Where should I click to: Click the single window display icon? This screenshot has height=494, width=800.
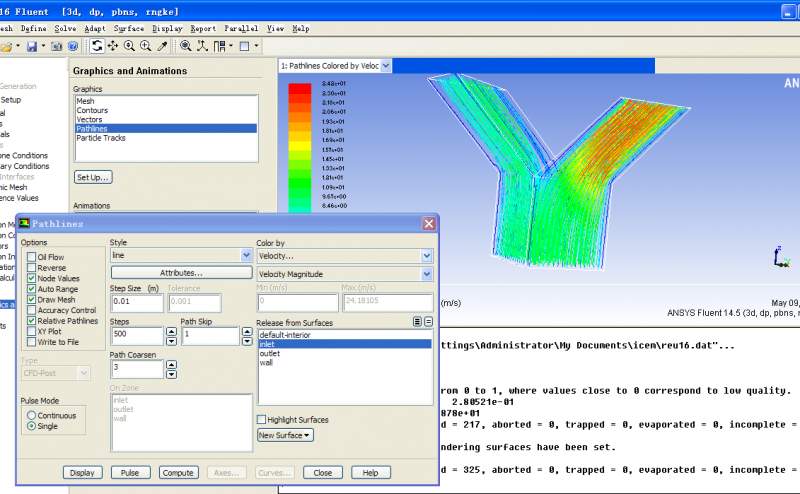coord(244,46)
